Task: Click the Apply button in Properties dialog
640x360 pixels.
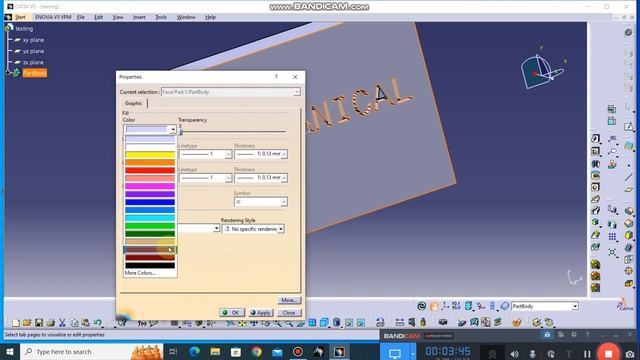Action: pos(261,313)
